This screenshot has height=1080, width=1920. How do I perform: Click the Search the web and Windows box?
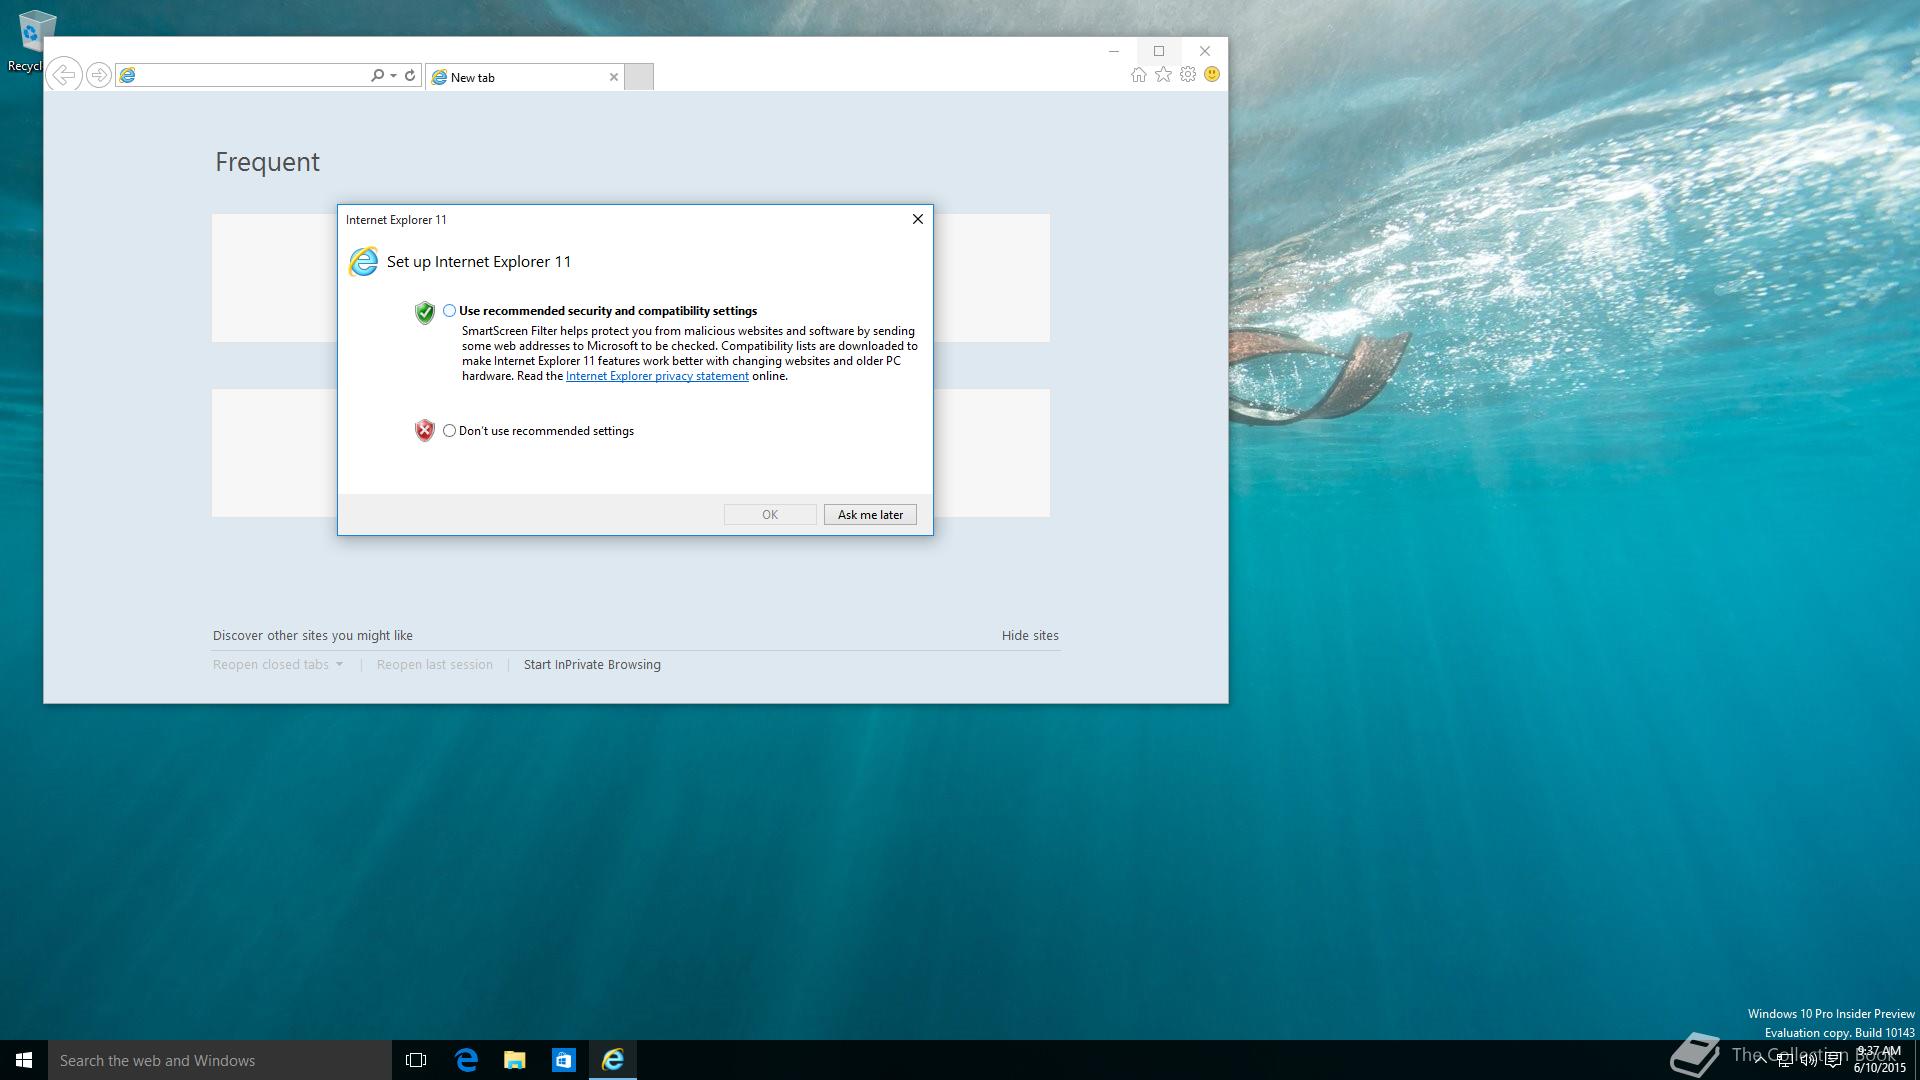point(220,1060)
